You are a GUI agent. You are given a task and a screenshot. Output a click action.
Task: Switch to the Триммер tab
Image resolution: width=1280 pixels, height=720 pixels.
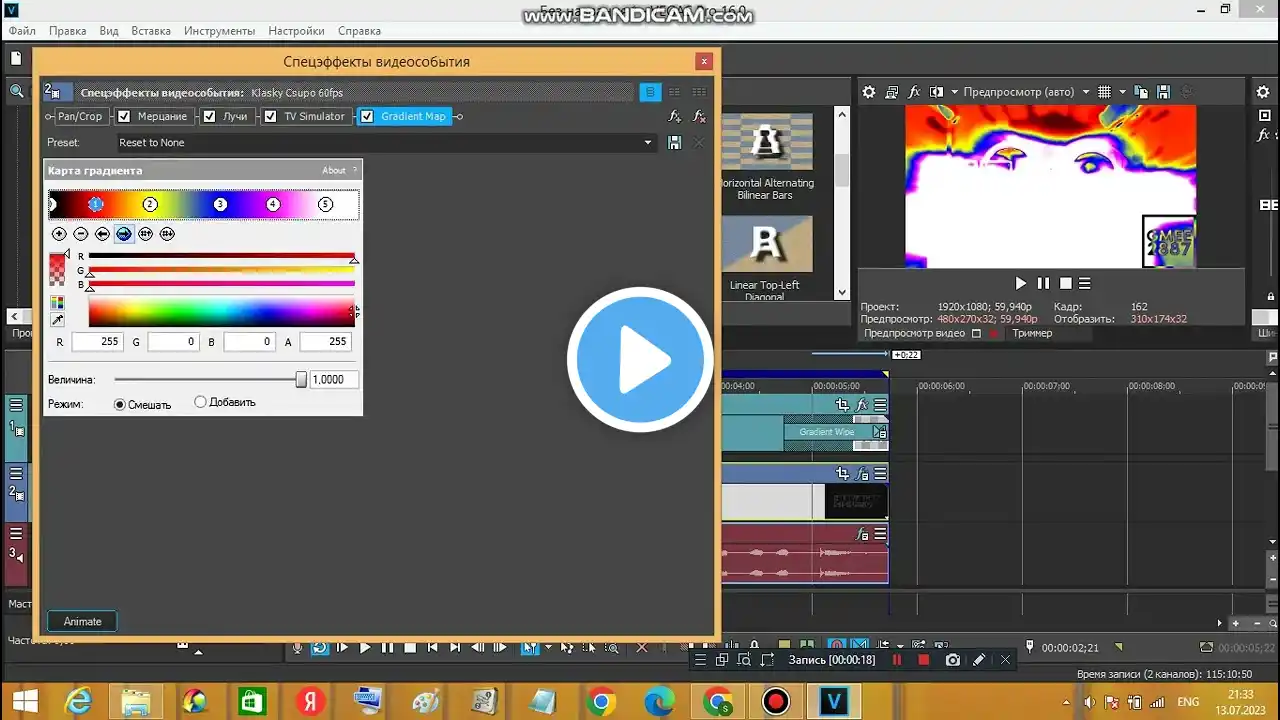click(1031, 333)
